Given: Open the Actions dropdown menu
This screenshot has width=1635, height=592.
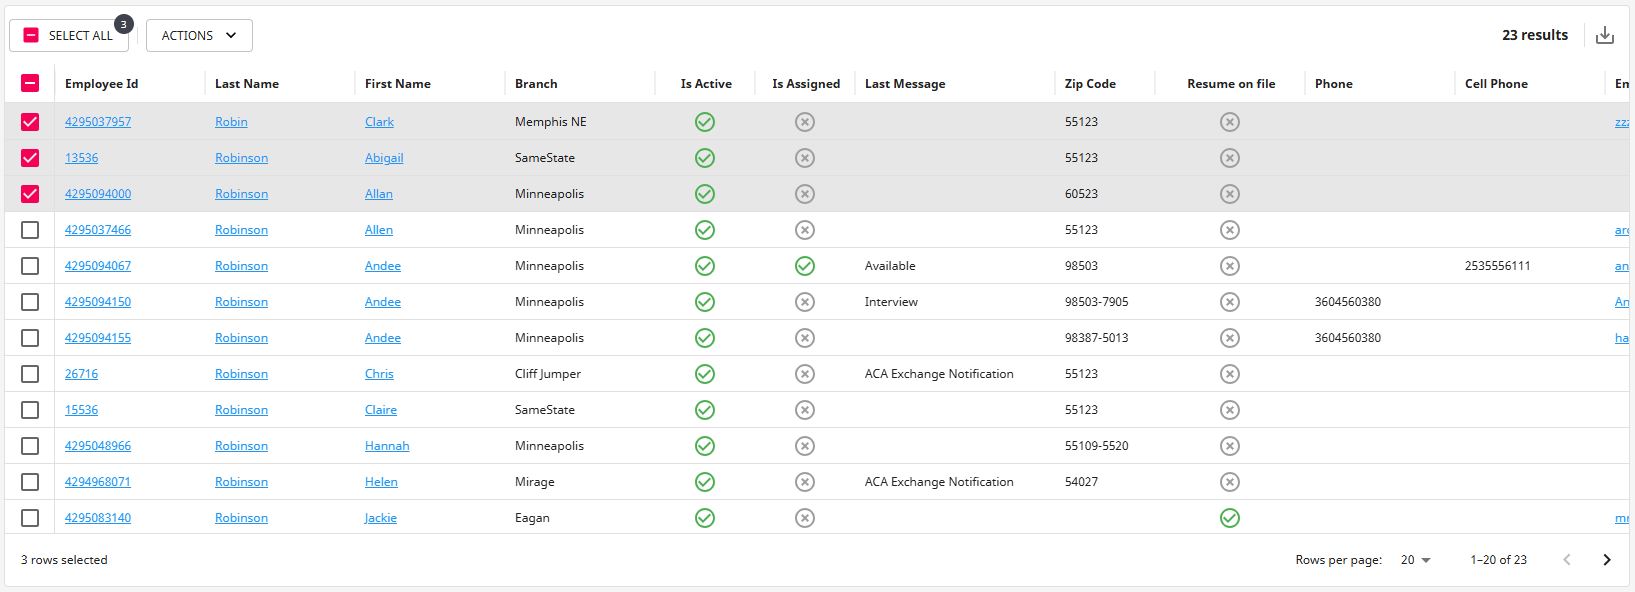Looking at the screenshot, I should [199, 35].
